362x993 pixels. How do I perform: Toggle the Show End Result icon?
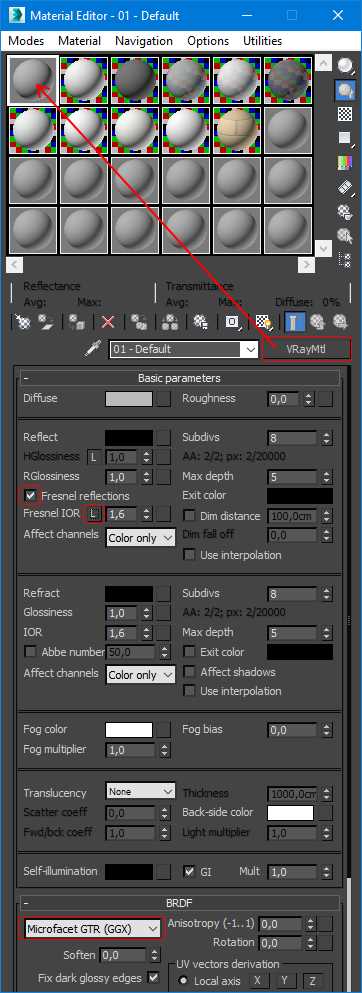pyautogui.click(x=294, y=322)
